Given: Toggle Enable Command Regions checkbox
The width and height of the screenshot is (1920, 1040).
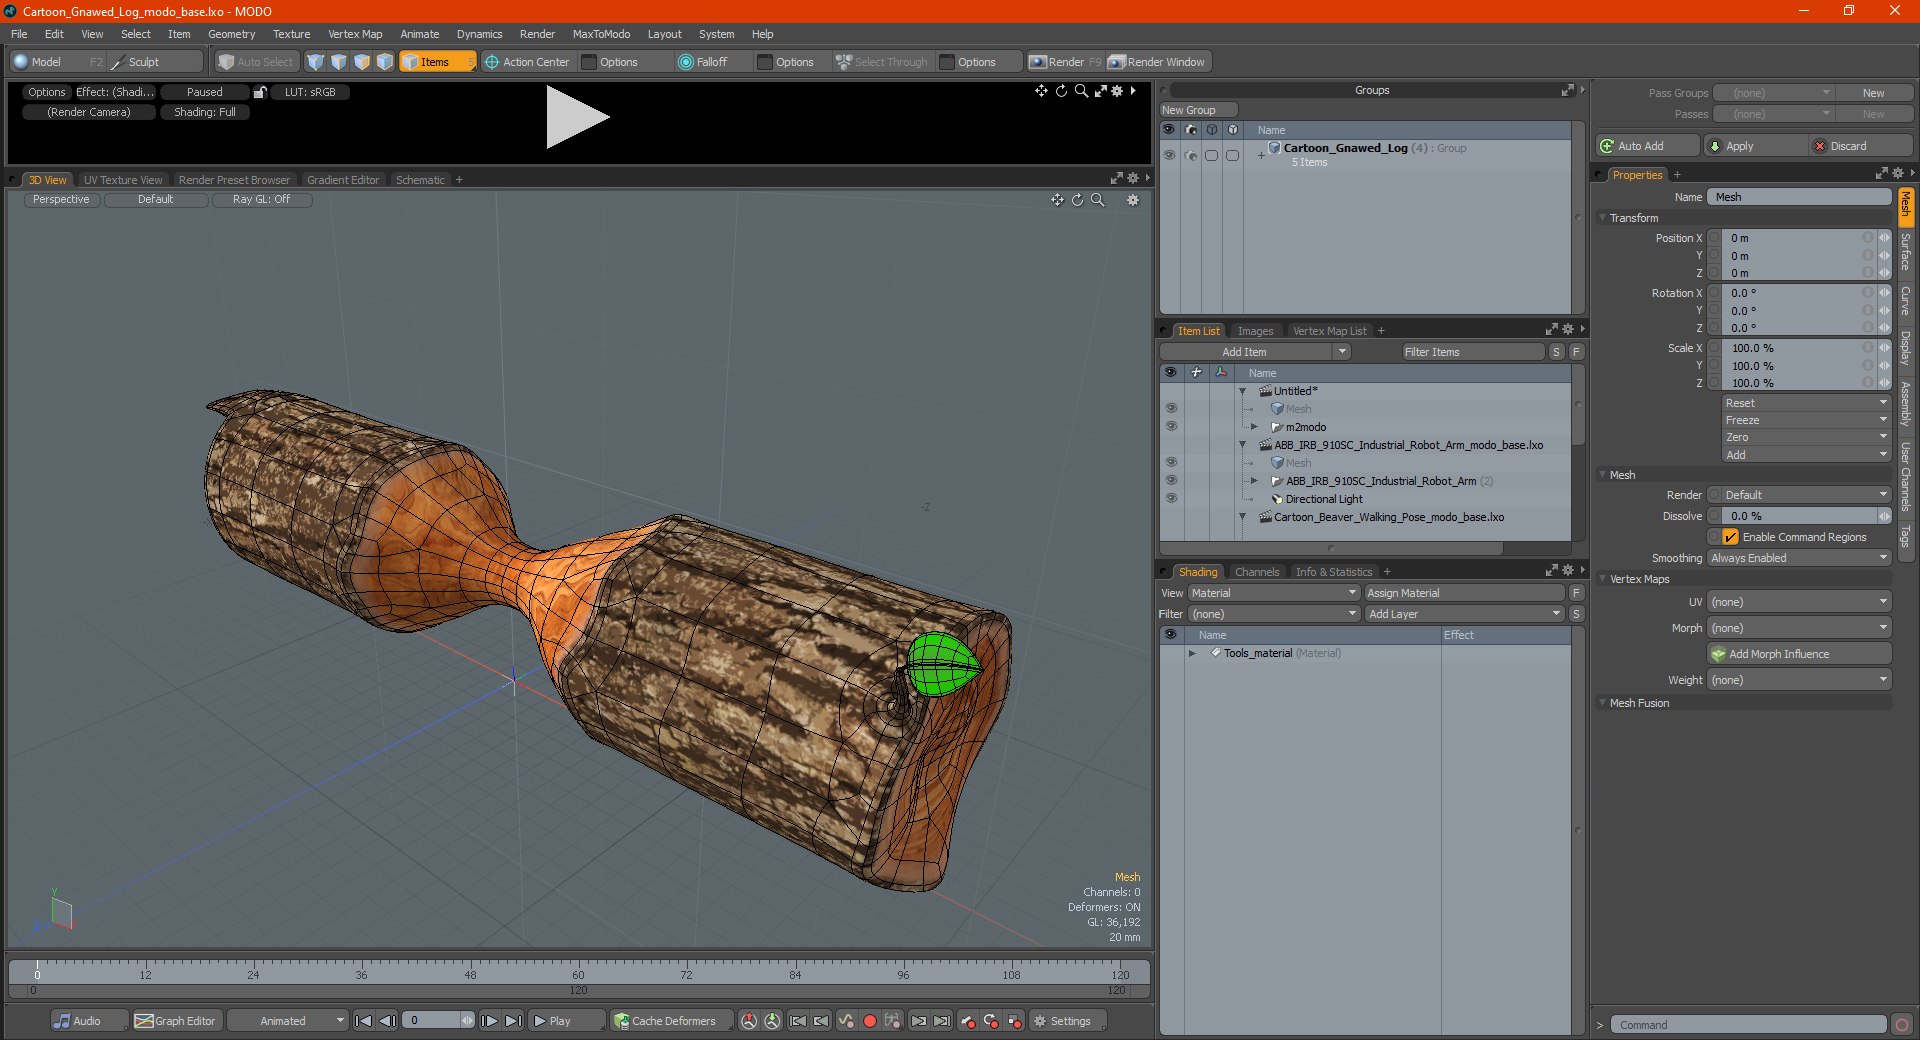Looking at the screenshot, I should [x=1730, y=537].
